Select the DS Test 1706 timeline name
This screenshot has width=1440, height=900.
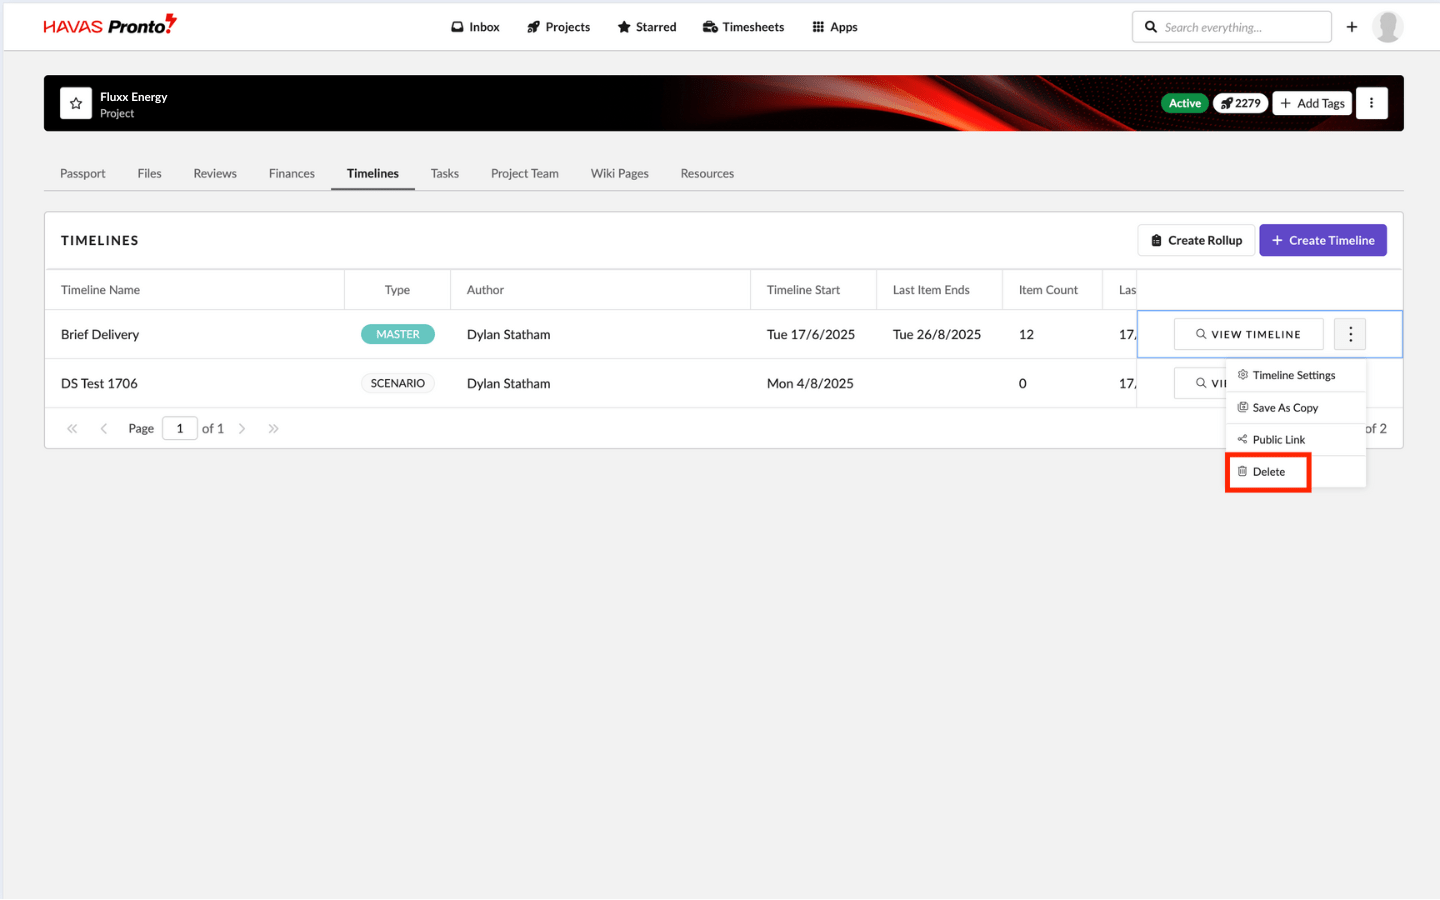pyautogui.click(x=99, y=383)
